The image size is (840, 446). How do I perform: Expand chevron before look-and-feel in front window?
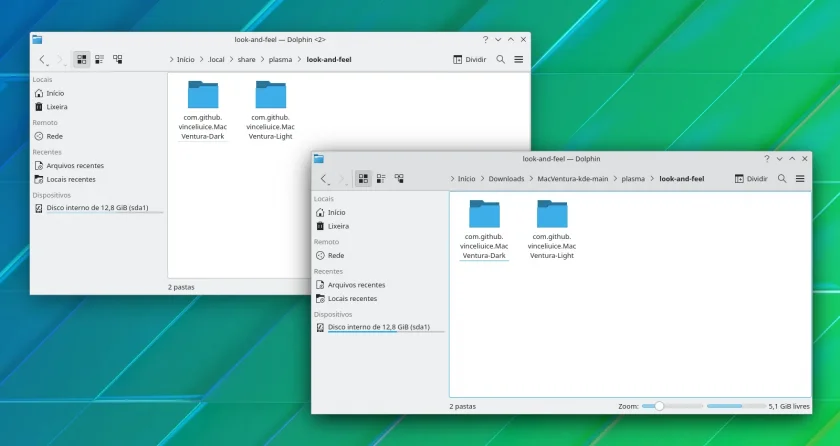click(x=653, y=179)
